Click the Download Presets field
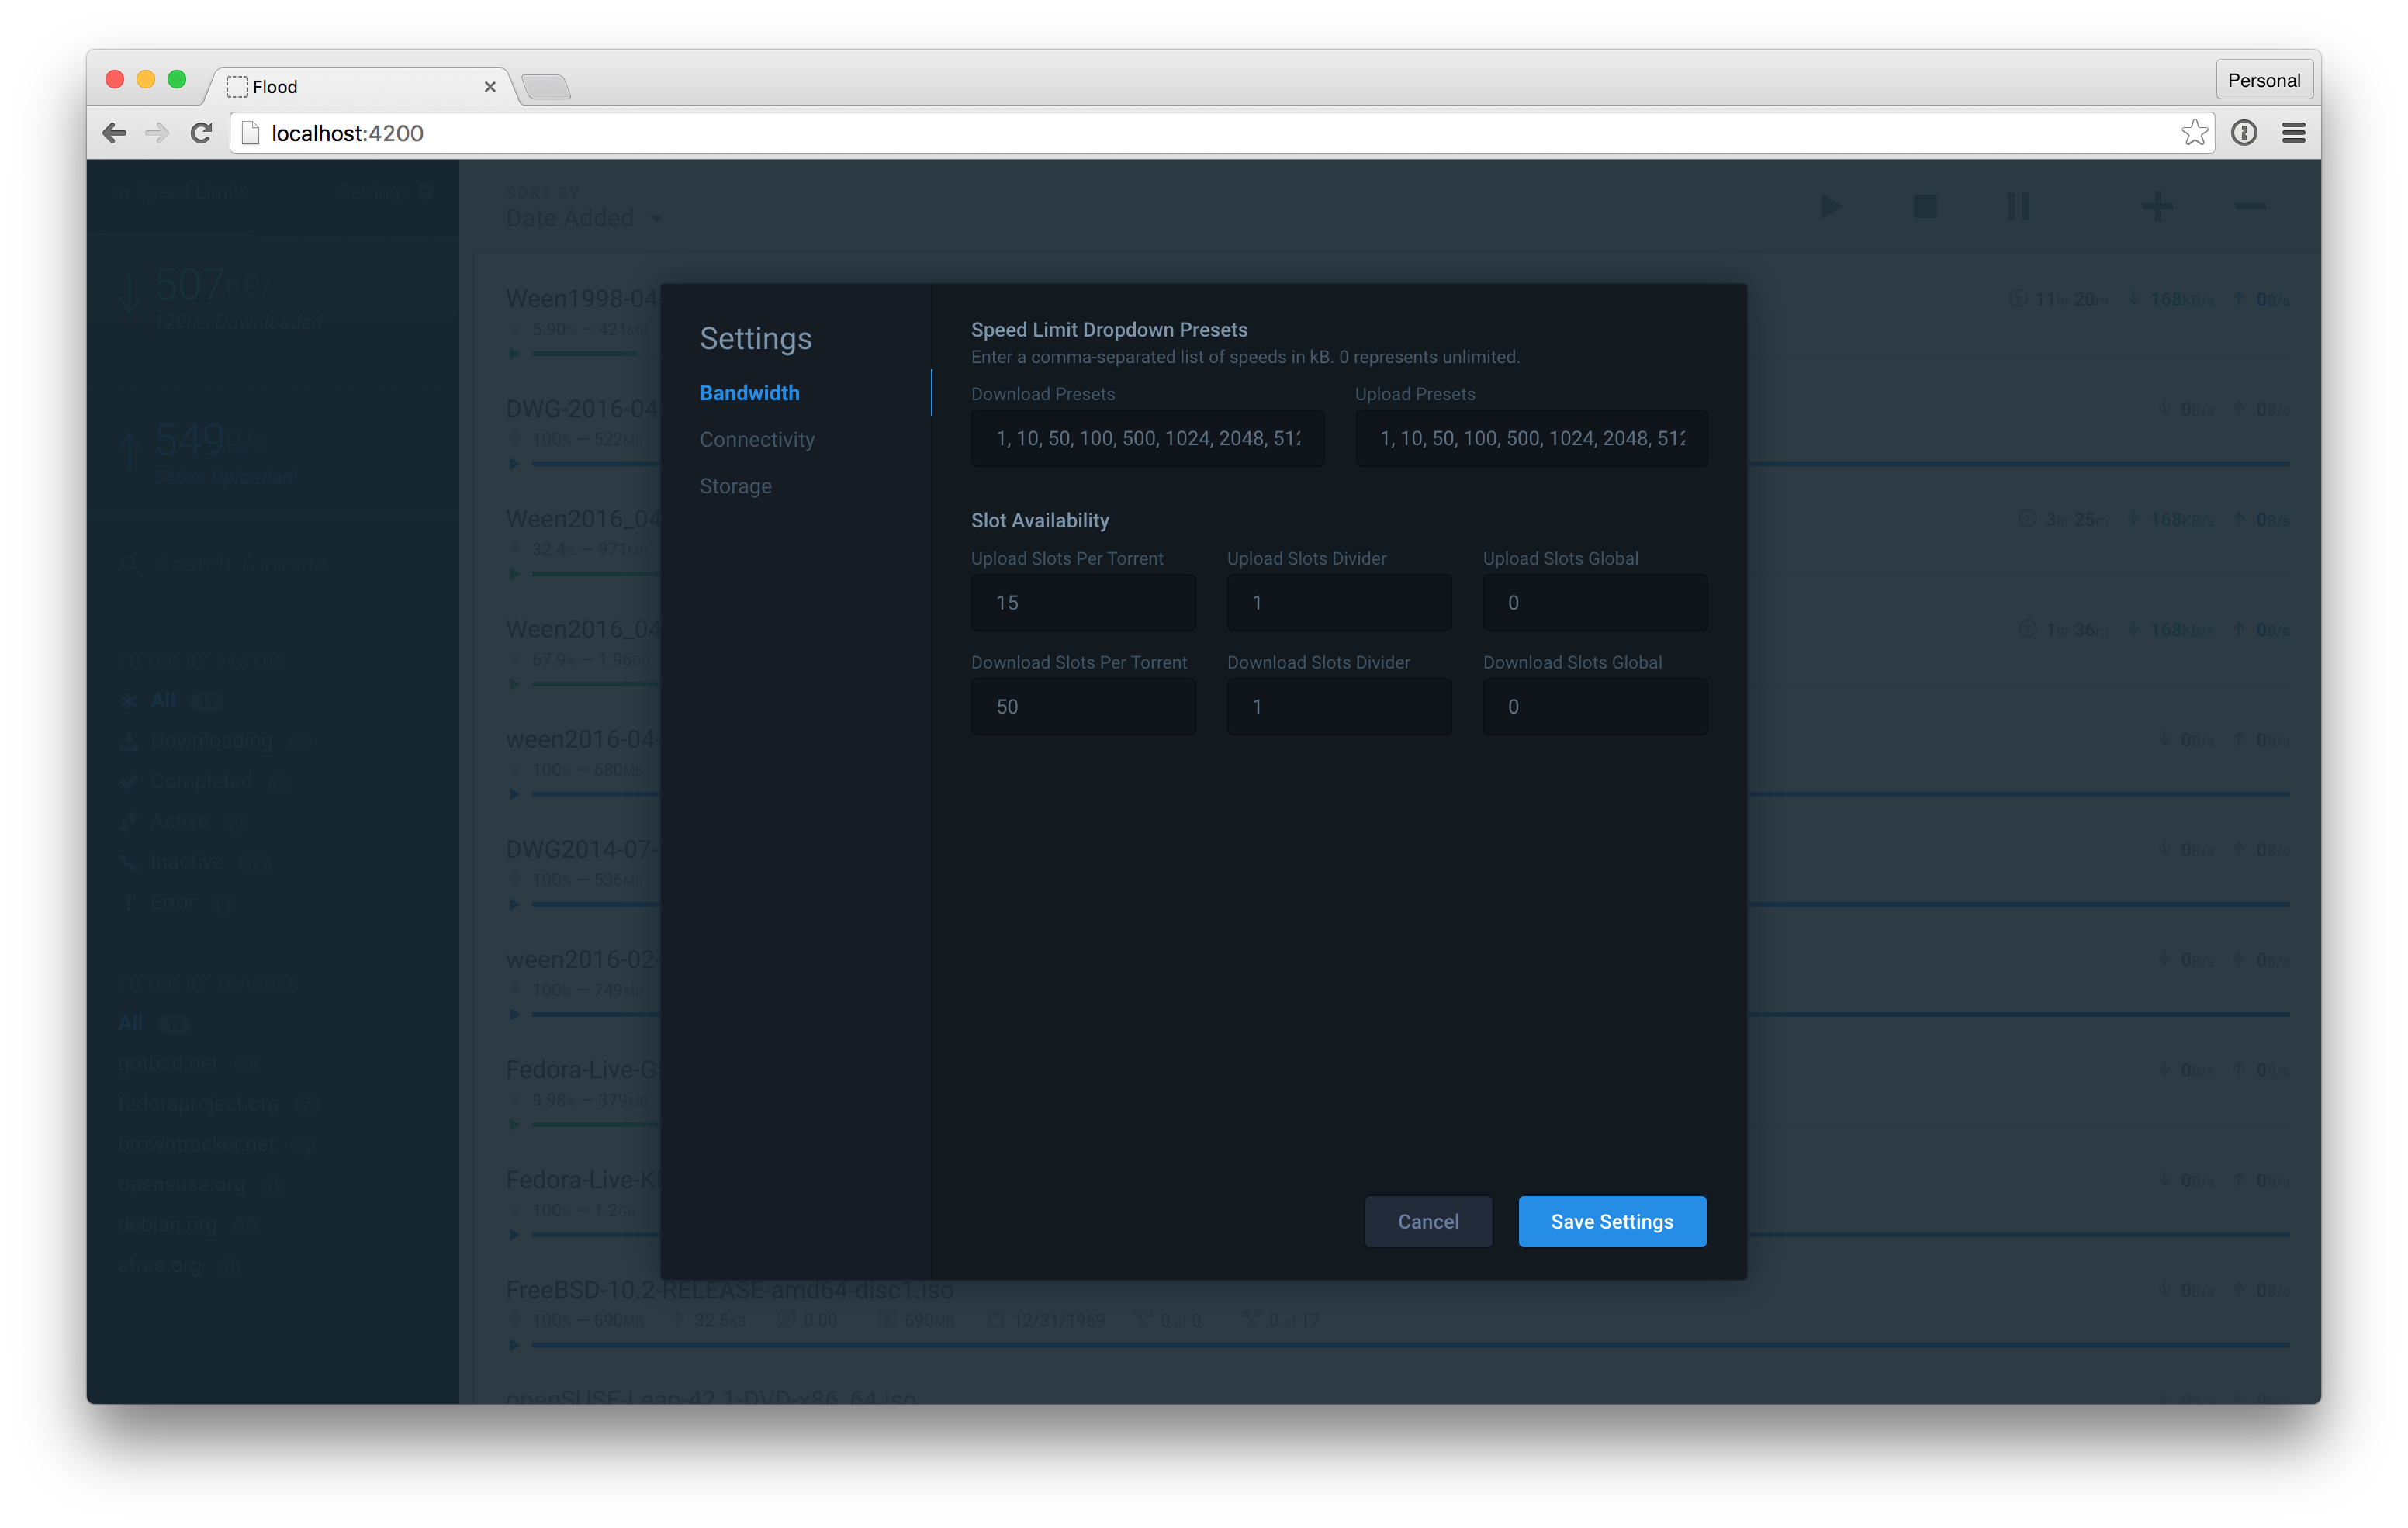This screenshot has height=1528, width=2408. pyautogui.click(x=1147, y=438)
